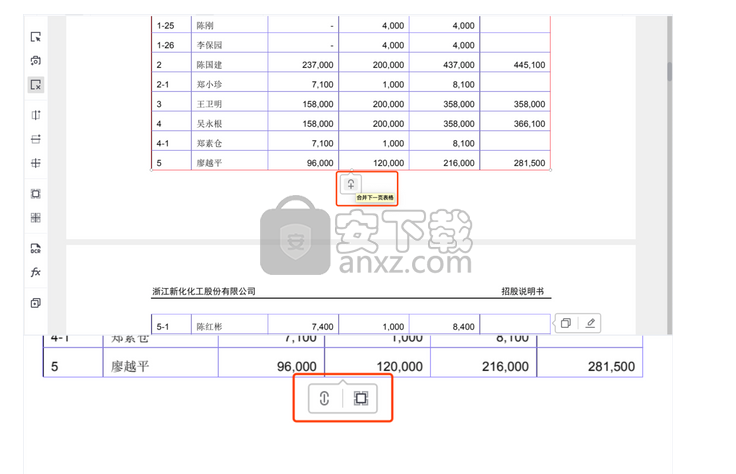736x474 pixels.
Task: Click row number cell '2-1'
Action: click(x=162, y=84)
